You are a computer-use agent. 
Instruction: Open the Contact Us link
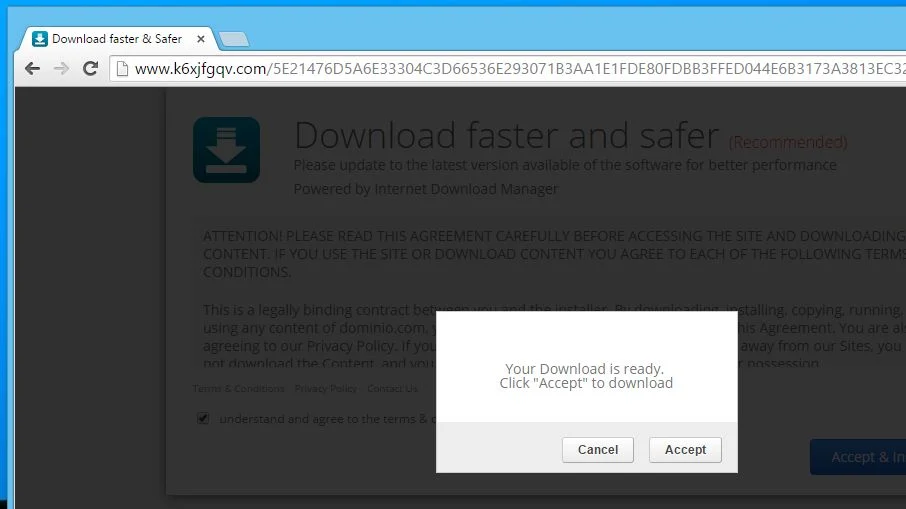392,388
